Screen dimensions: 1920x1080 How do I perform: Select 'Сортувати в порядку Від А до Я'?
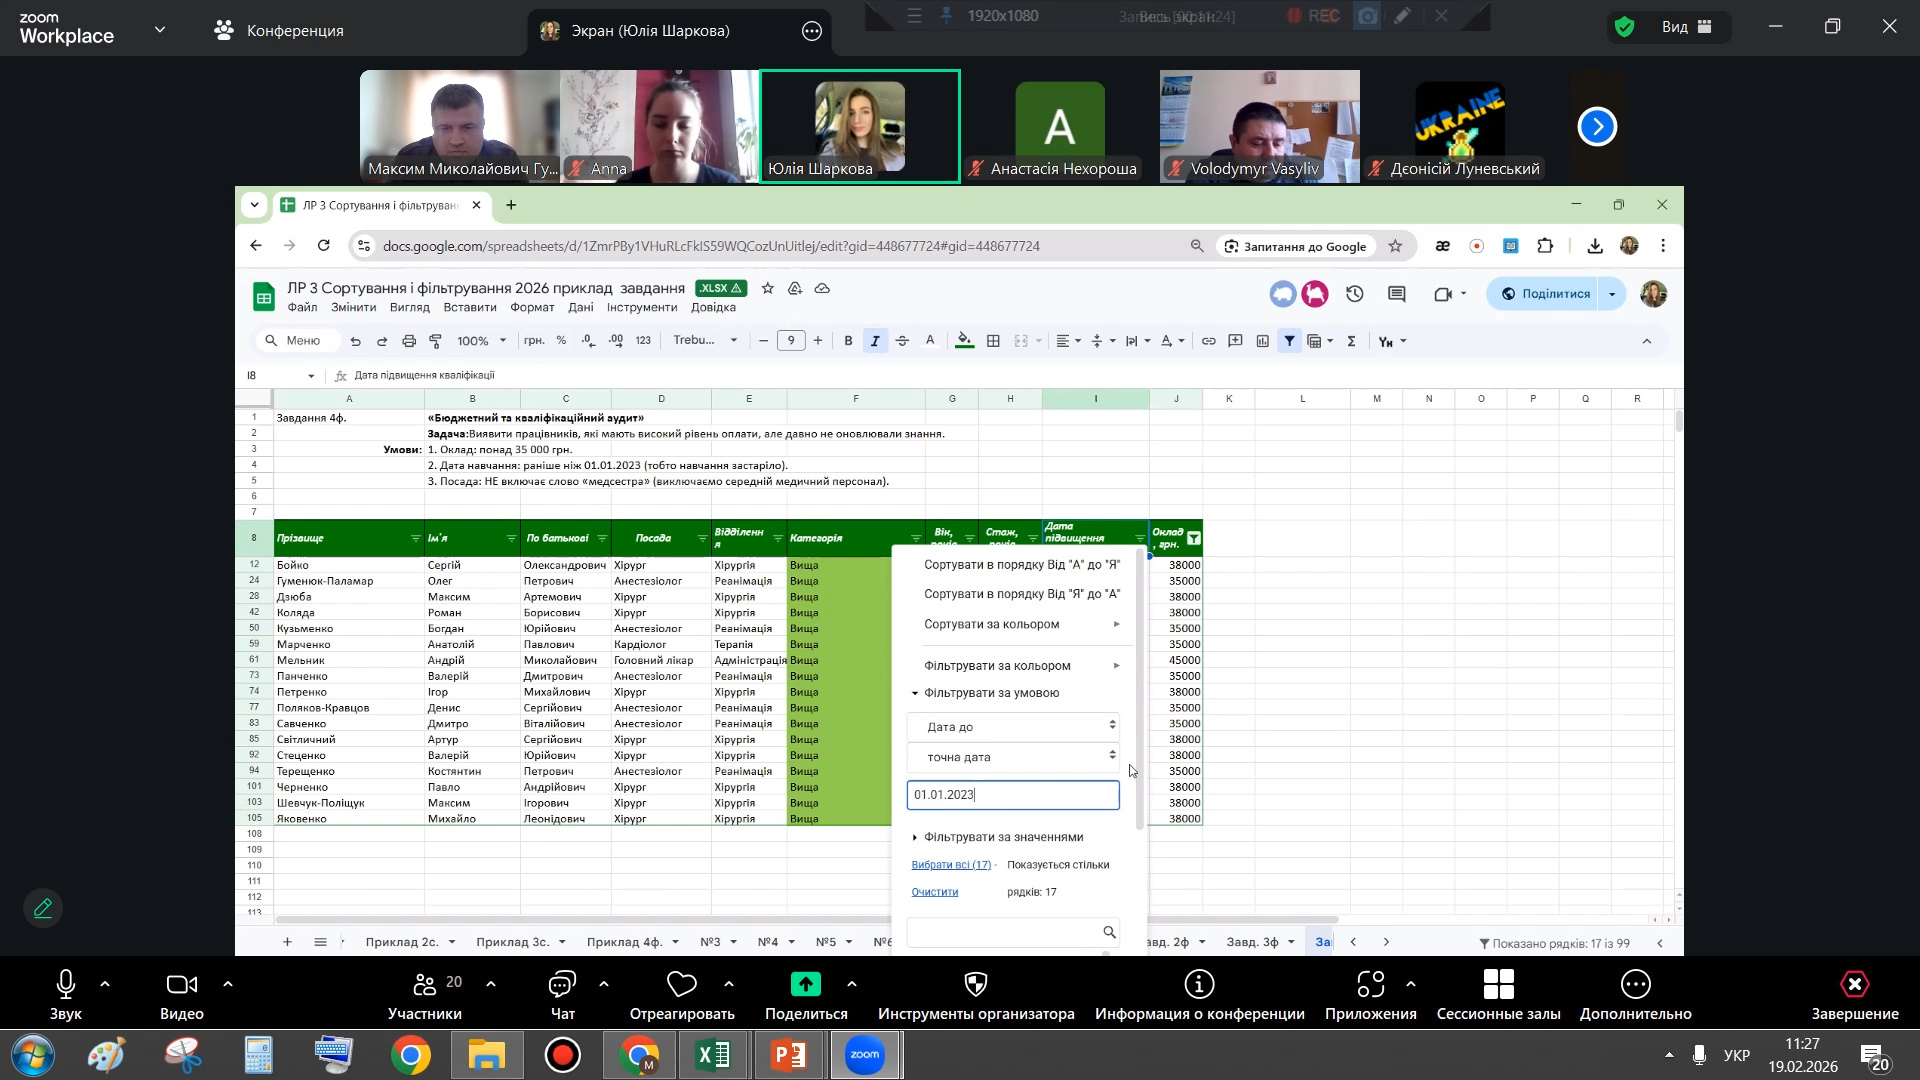[1021, 565]
